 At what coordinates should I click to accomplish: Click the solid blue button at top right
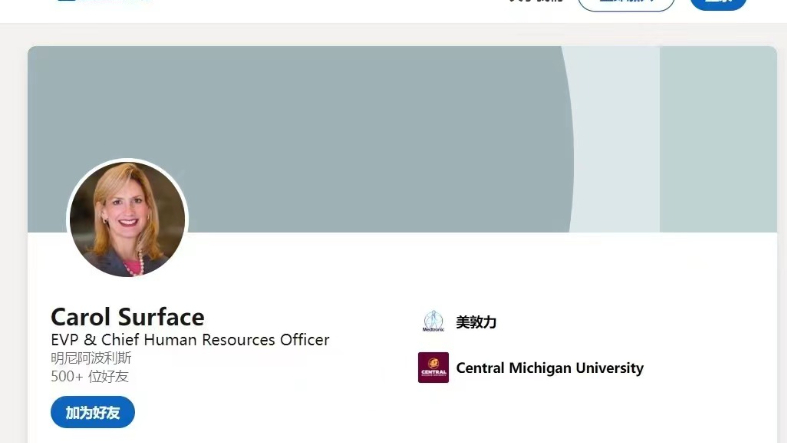pos(718,3)
